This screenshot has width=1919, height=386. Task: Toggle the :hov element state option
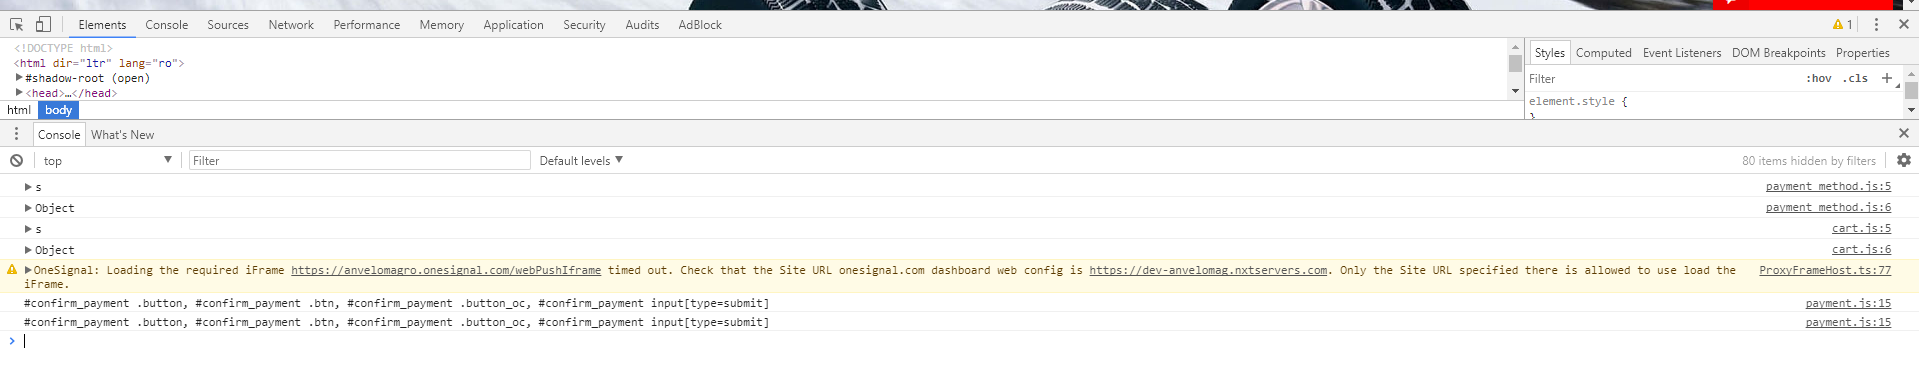pos(1818,78)
